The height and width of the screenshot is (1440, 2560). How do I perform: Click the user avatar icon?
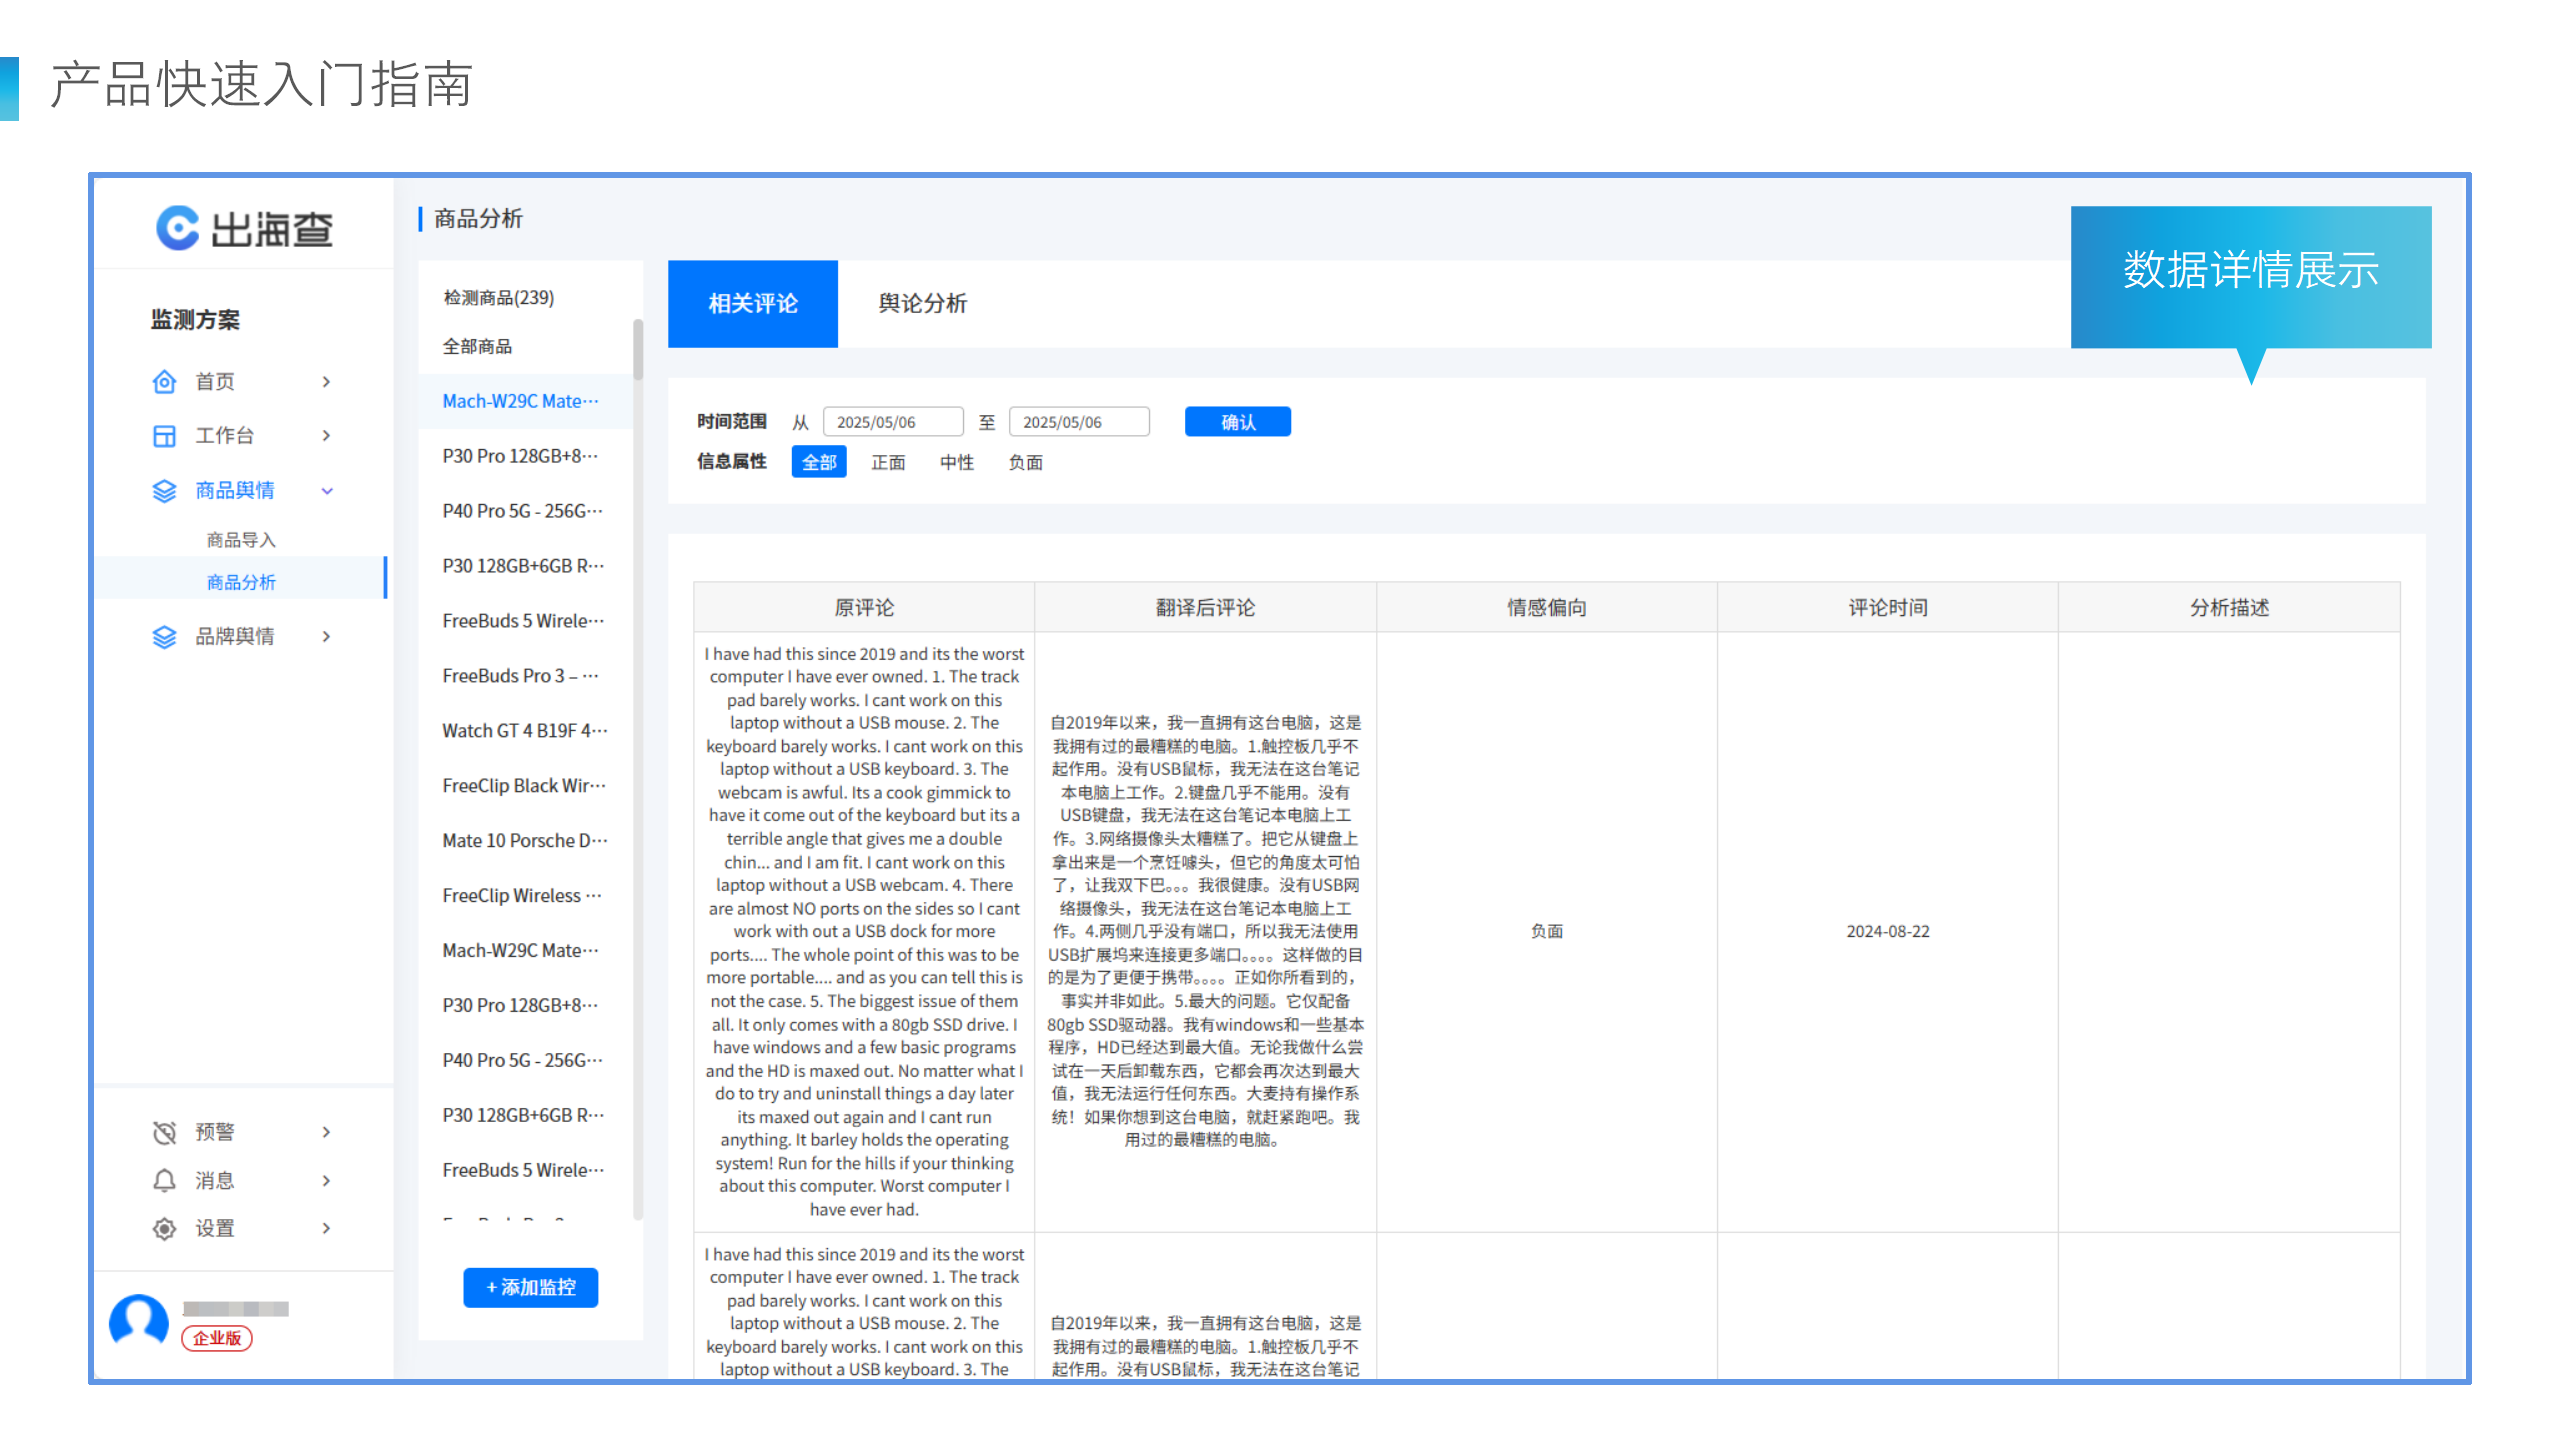pyautogui.click(x=139, y=1321)
